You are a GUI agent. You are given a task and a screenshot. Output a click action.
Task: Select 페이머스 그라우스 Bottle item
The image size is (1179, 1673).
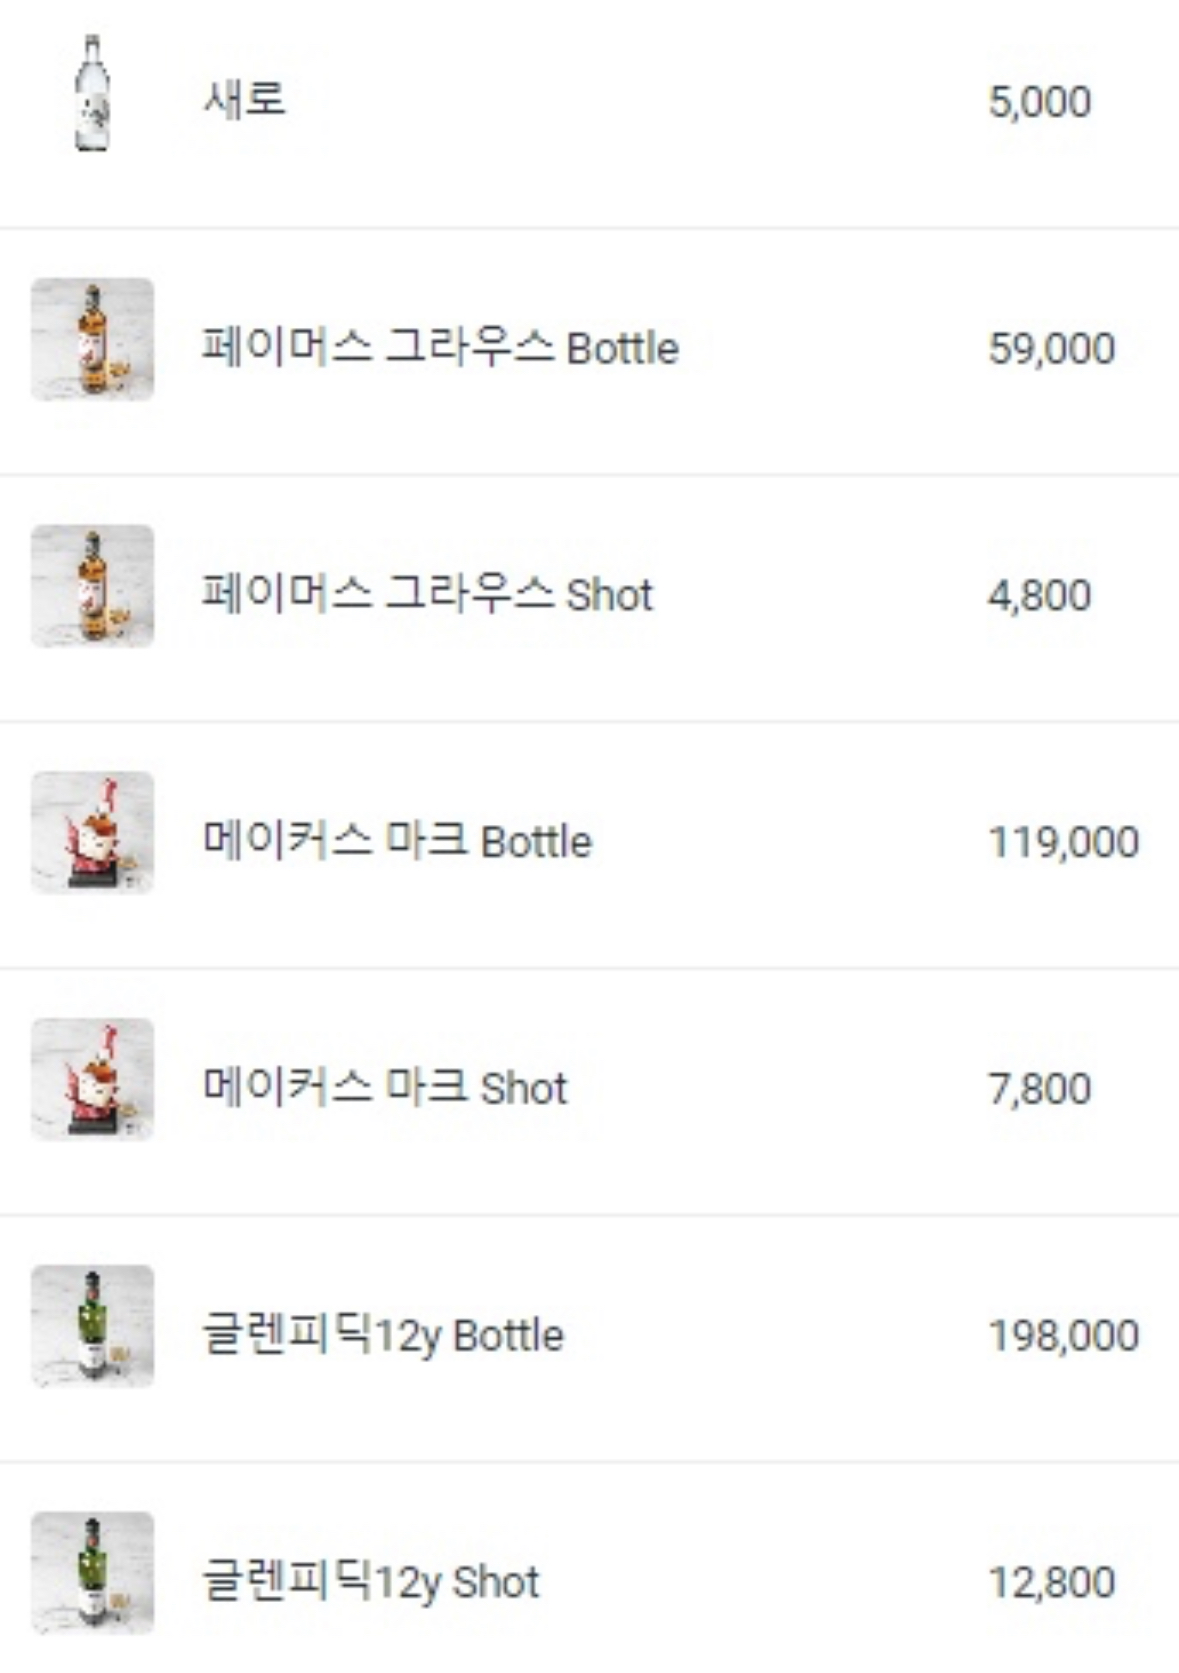click(440, 348)
